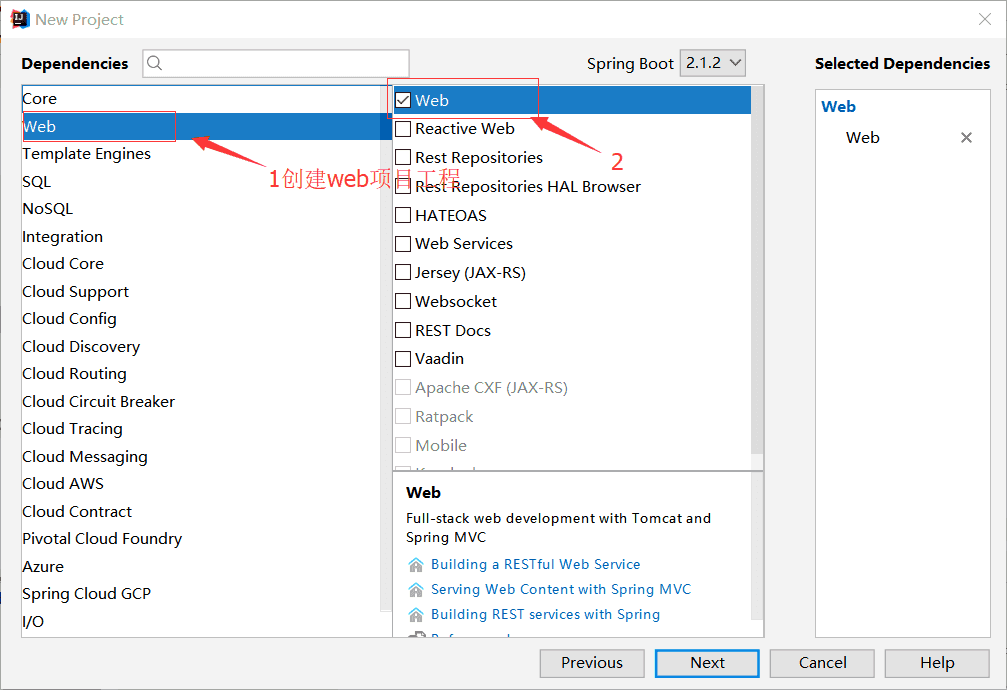Select the NoSQL category
This screenshot has height=690, width=1007.
pyautogui.click(x=201, y=209)
